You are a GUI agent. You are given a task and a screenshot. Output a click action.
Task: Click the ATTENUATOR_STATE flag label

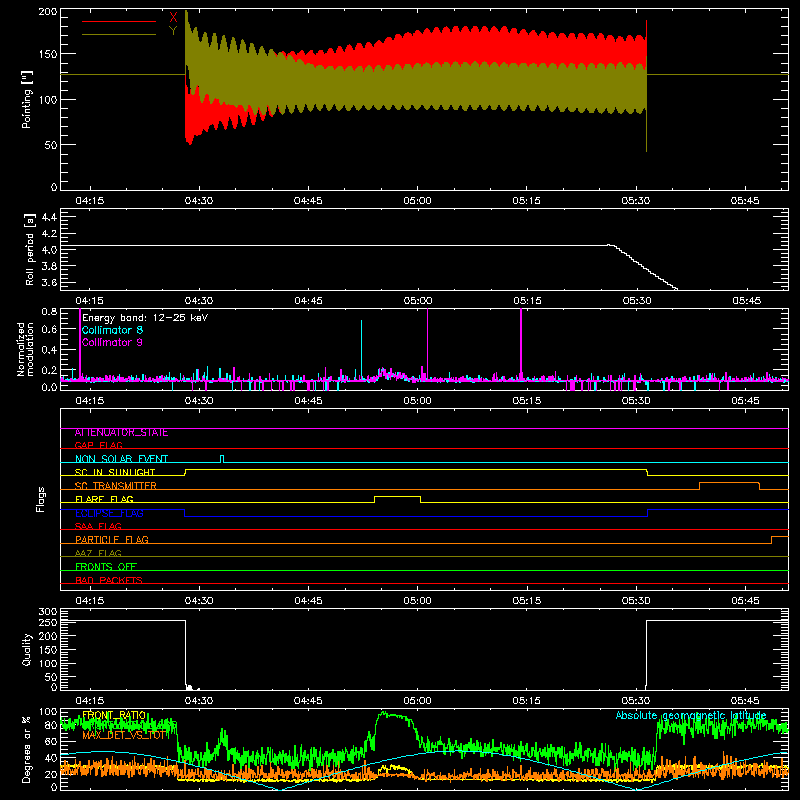click(121, 433)
